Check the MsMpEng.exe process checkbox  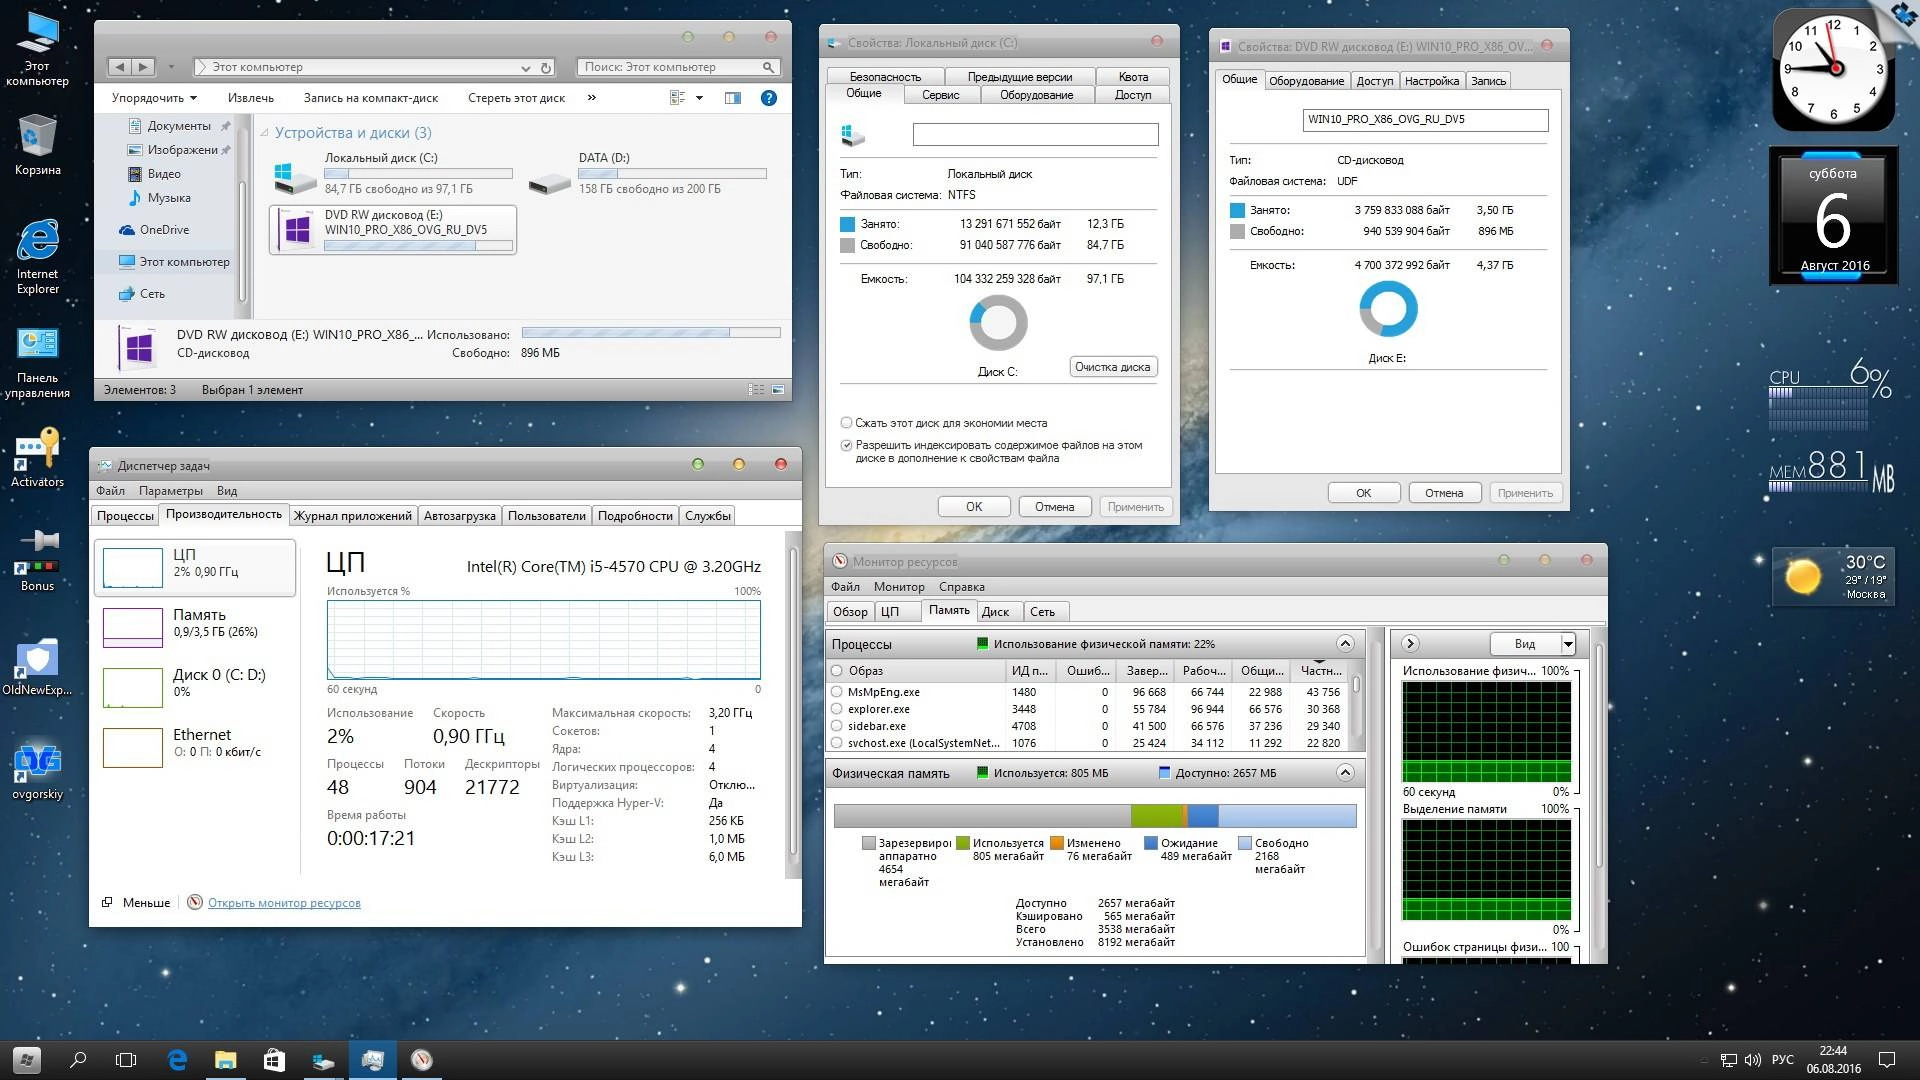tap(837, 692)
